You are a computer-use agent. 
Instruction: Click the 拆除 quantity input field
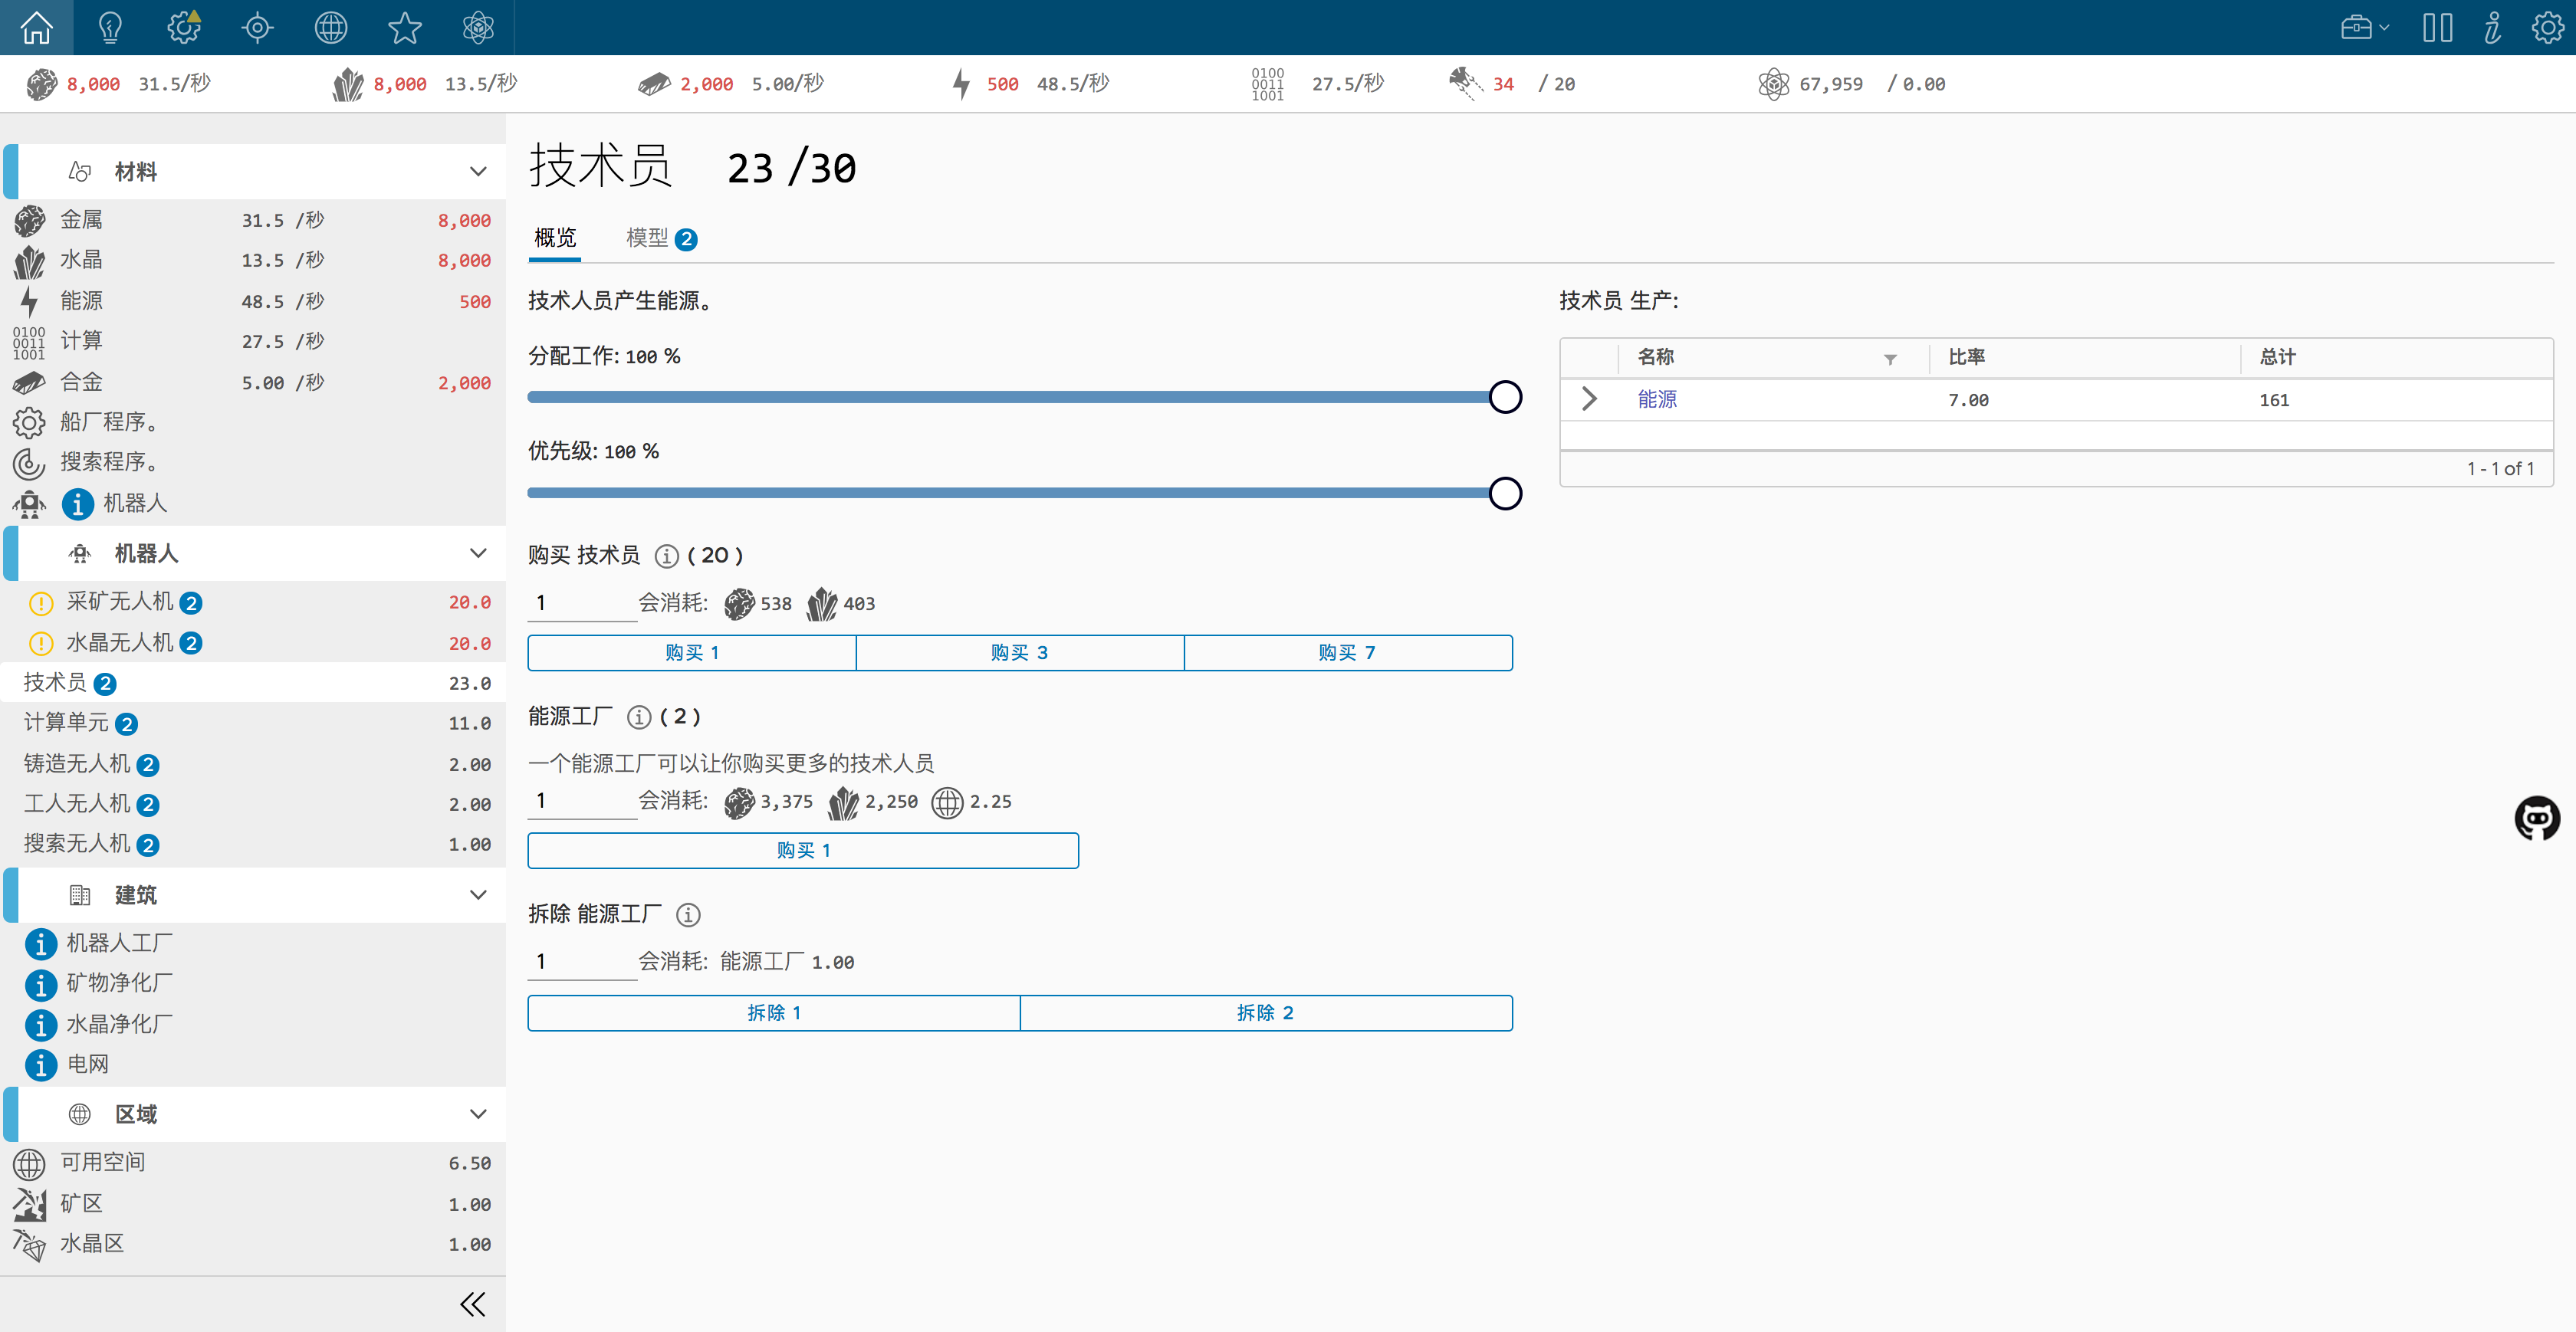click(582, 962)
